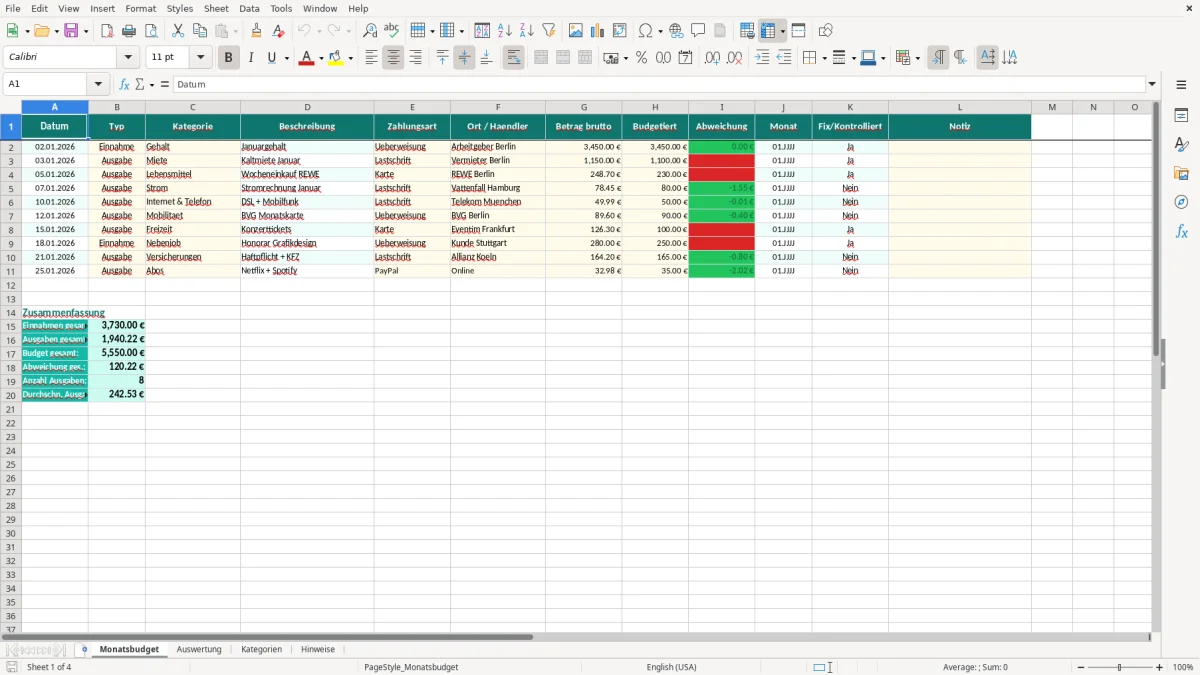Switch to the Kategorien sheet tab
The height and width of the screenshot is (675, 1200).
point(261,650)
